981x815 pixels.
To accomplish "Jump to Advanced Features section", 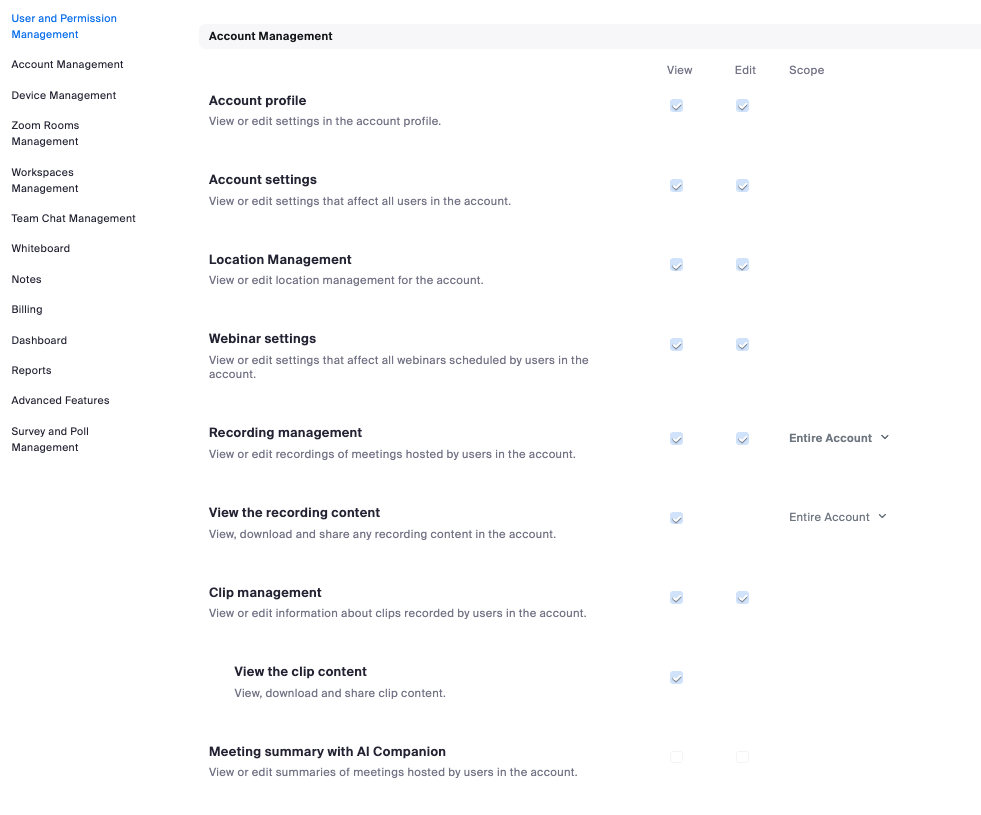I will 60,400.
